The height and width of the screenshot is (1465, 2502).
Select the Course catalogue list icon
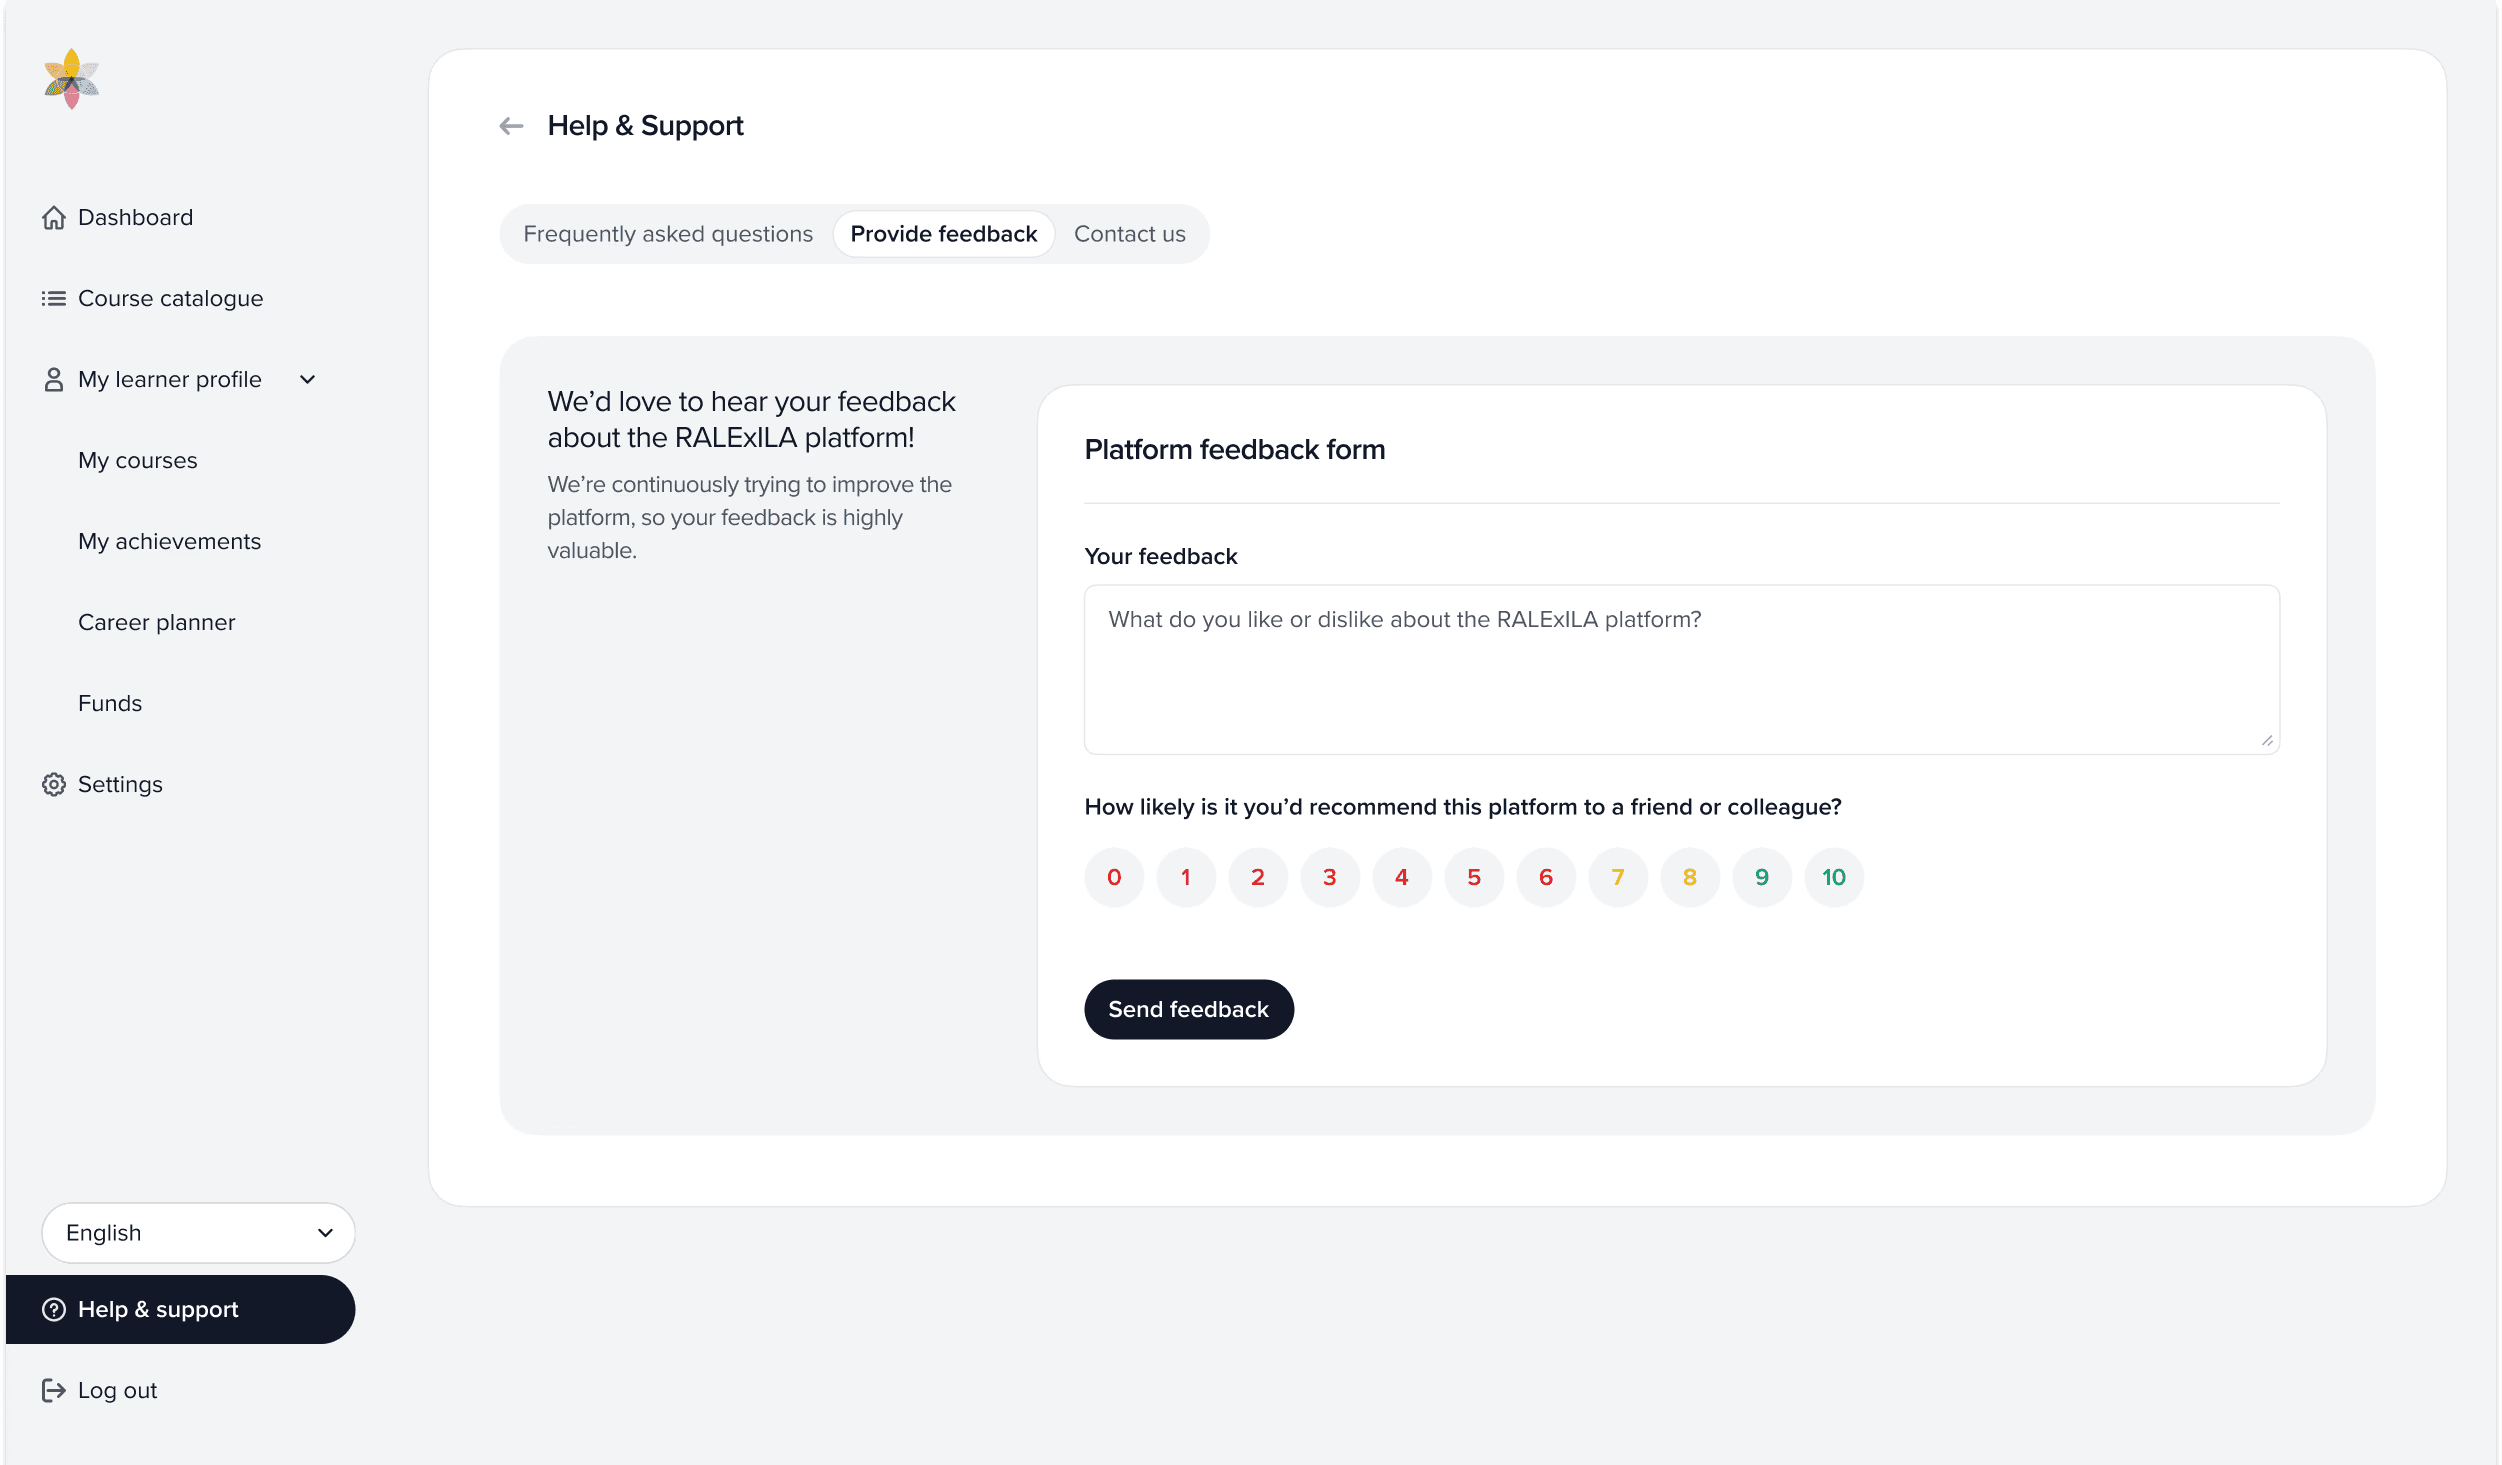(x=54, y=298)
